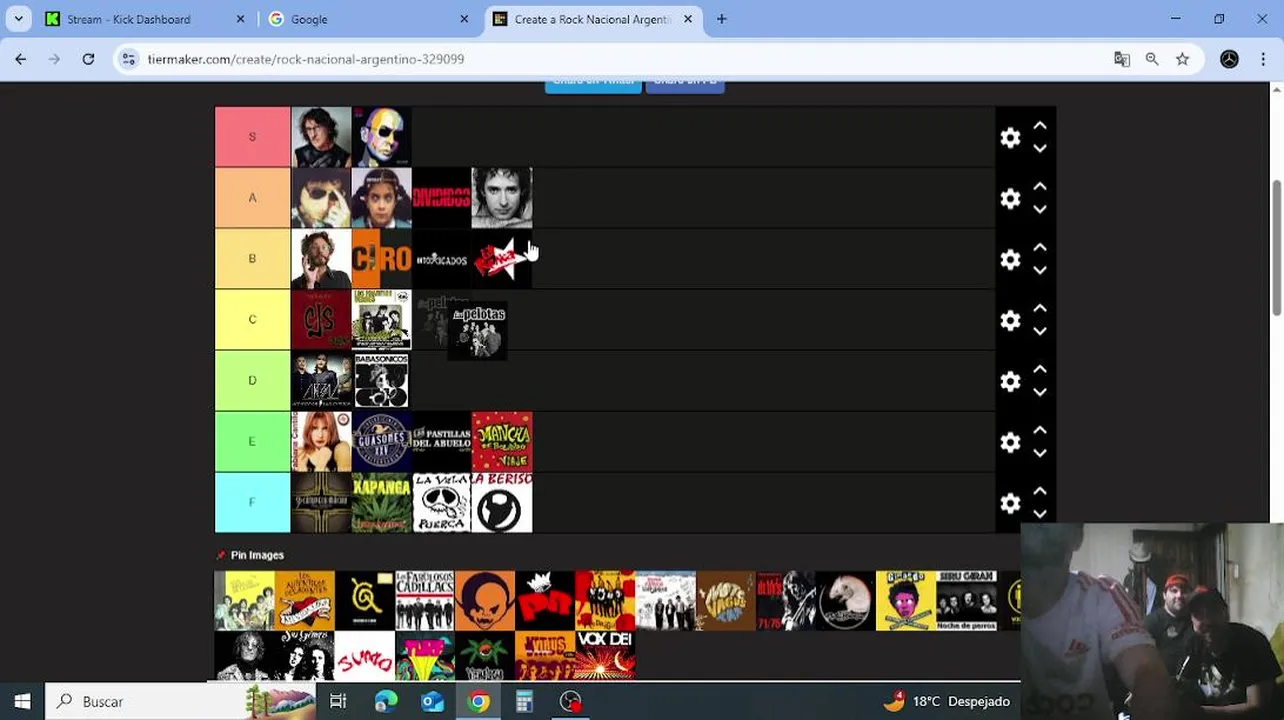Pick the La Vela Puerca image
1284x720 pixels.
pos(441,503)
